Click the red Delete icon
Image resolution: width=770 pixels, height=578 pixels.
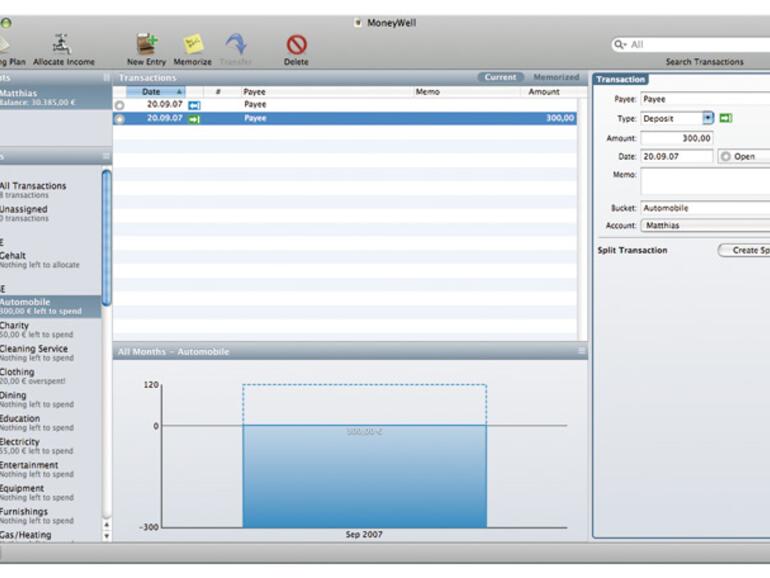[296, 44]
